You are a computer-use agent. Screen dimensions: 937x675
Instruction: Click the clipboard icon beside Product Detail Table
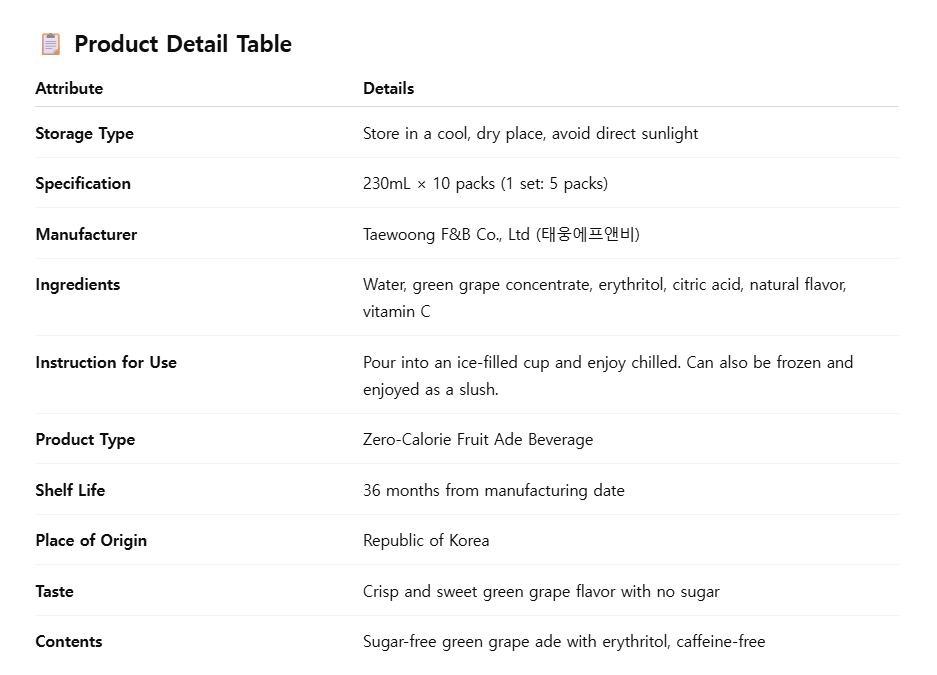[x=50, y=44]
